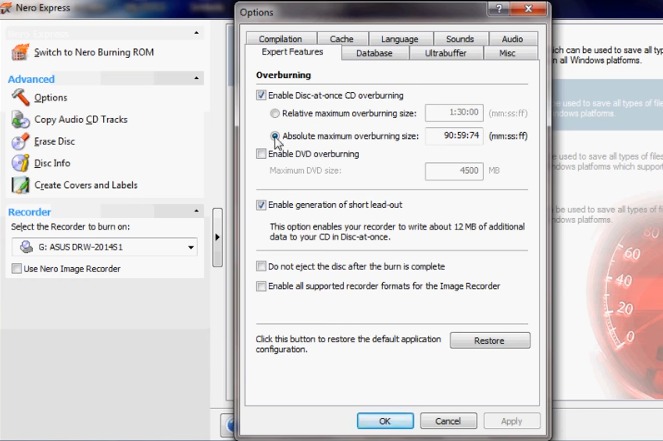This screenshot has height=441, width=663.
Task: Select the Expert Features tab
Action: (293, 52)
